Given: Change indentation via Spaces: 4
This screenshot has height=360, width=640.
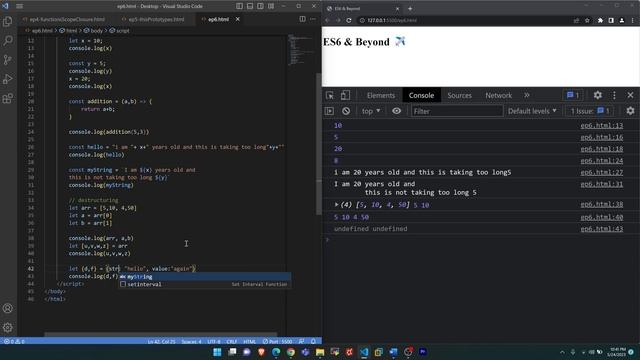Looking at the screenshot, I should click(191, 341).
